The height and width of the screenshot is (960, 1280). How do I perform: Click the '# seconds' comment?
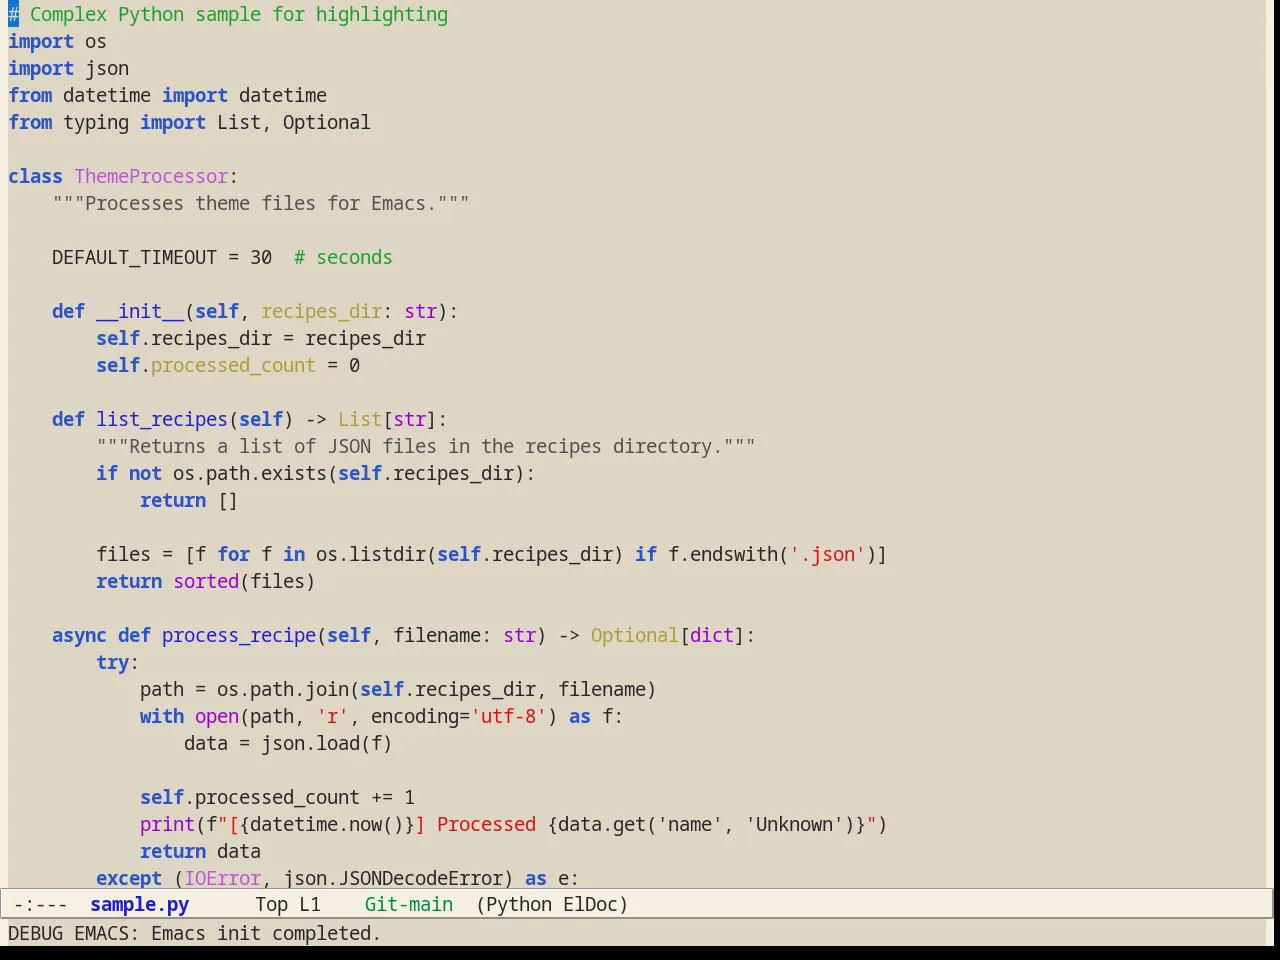[343, 258]
